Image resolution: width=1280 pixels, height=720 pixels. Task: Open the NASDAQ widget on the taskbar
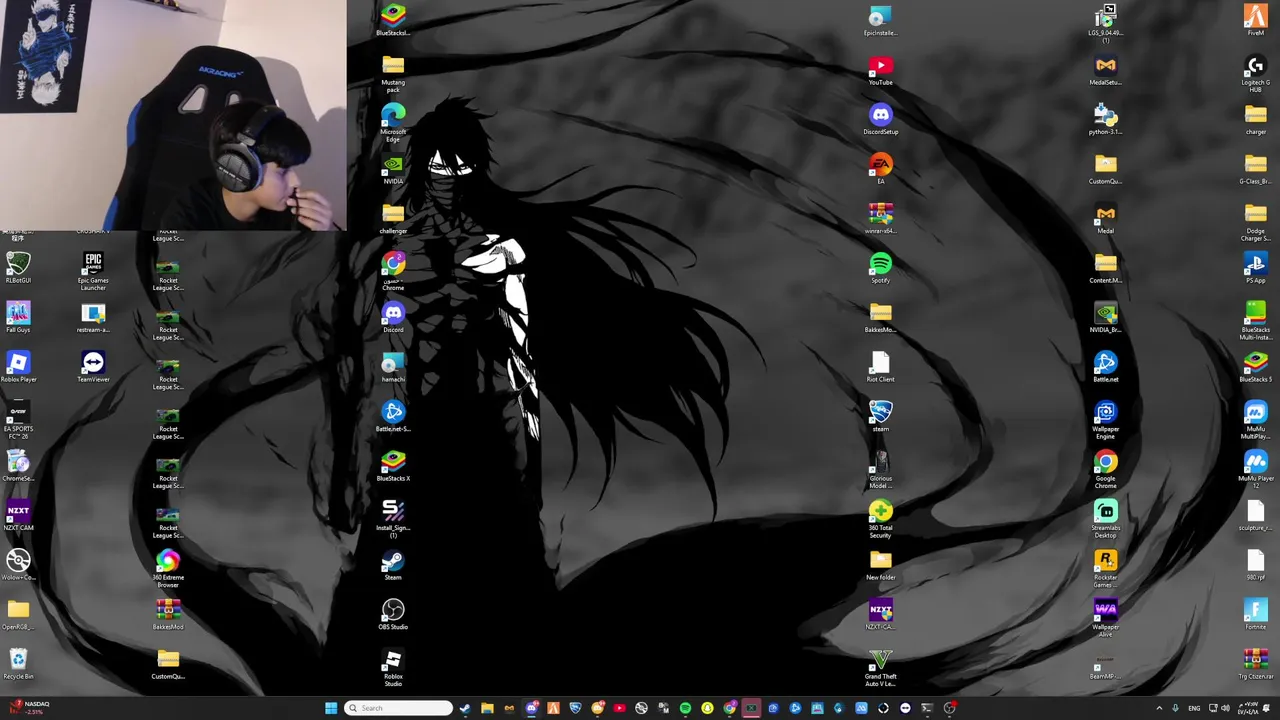27,708
